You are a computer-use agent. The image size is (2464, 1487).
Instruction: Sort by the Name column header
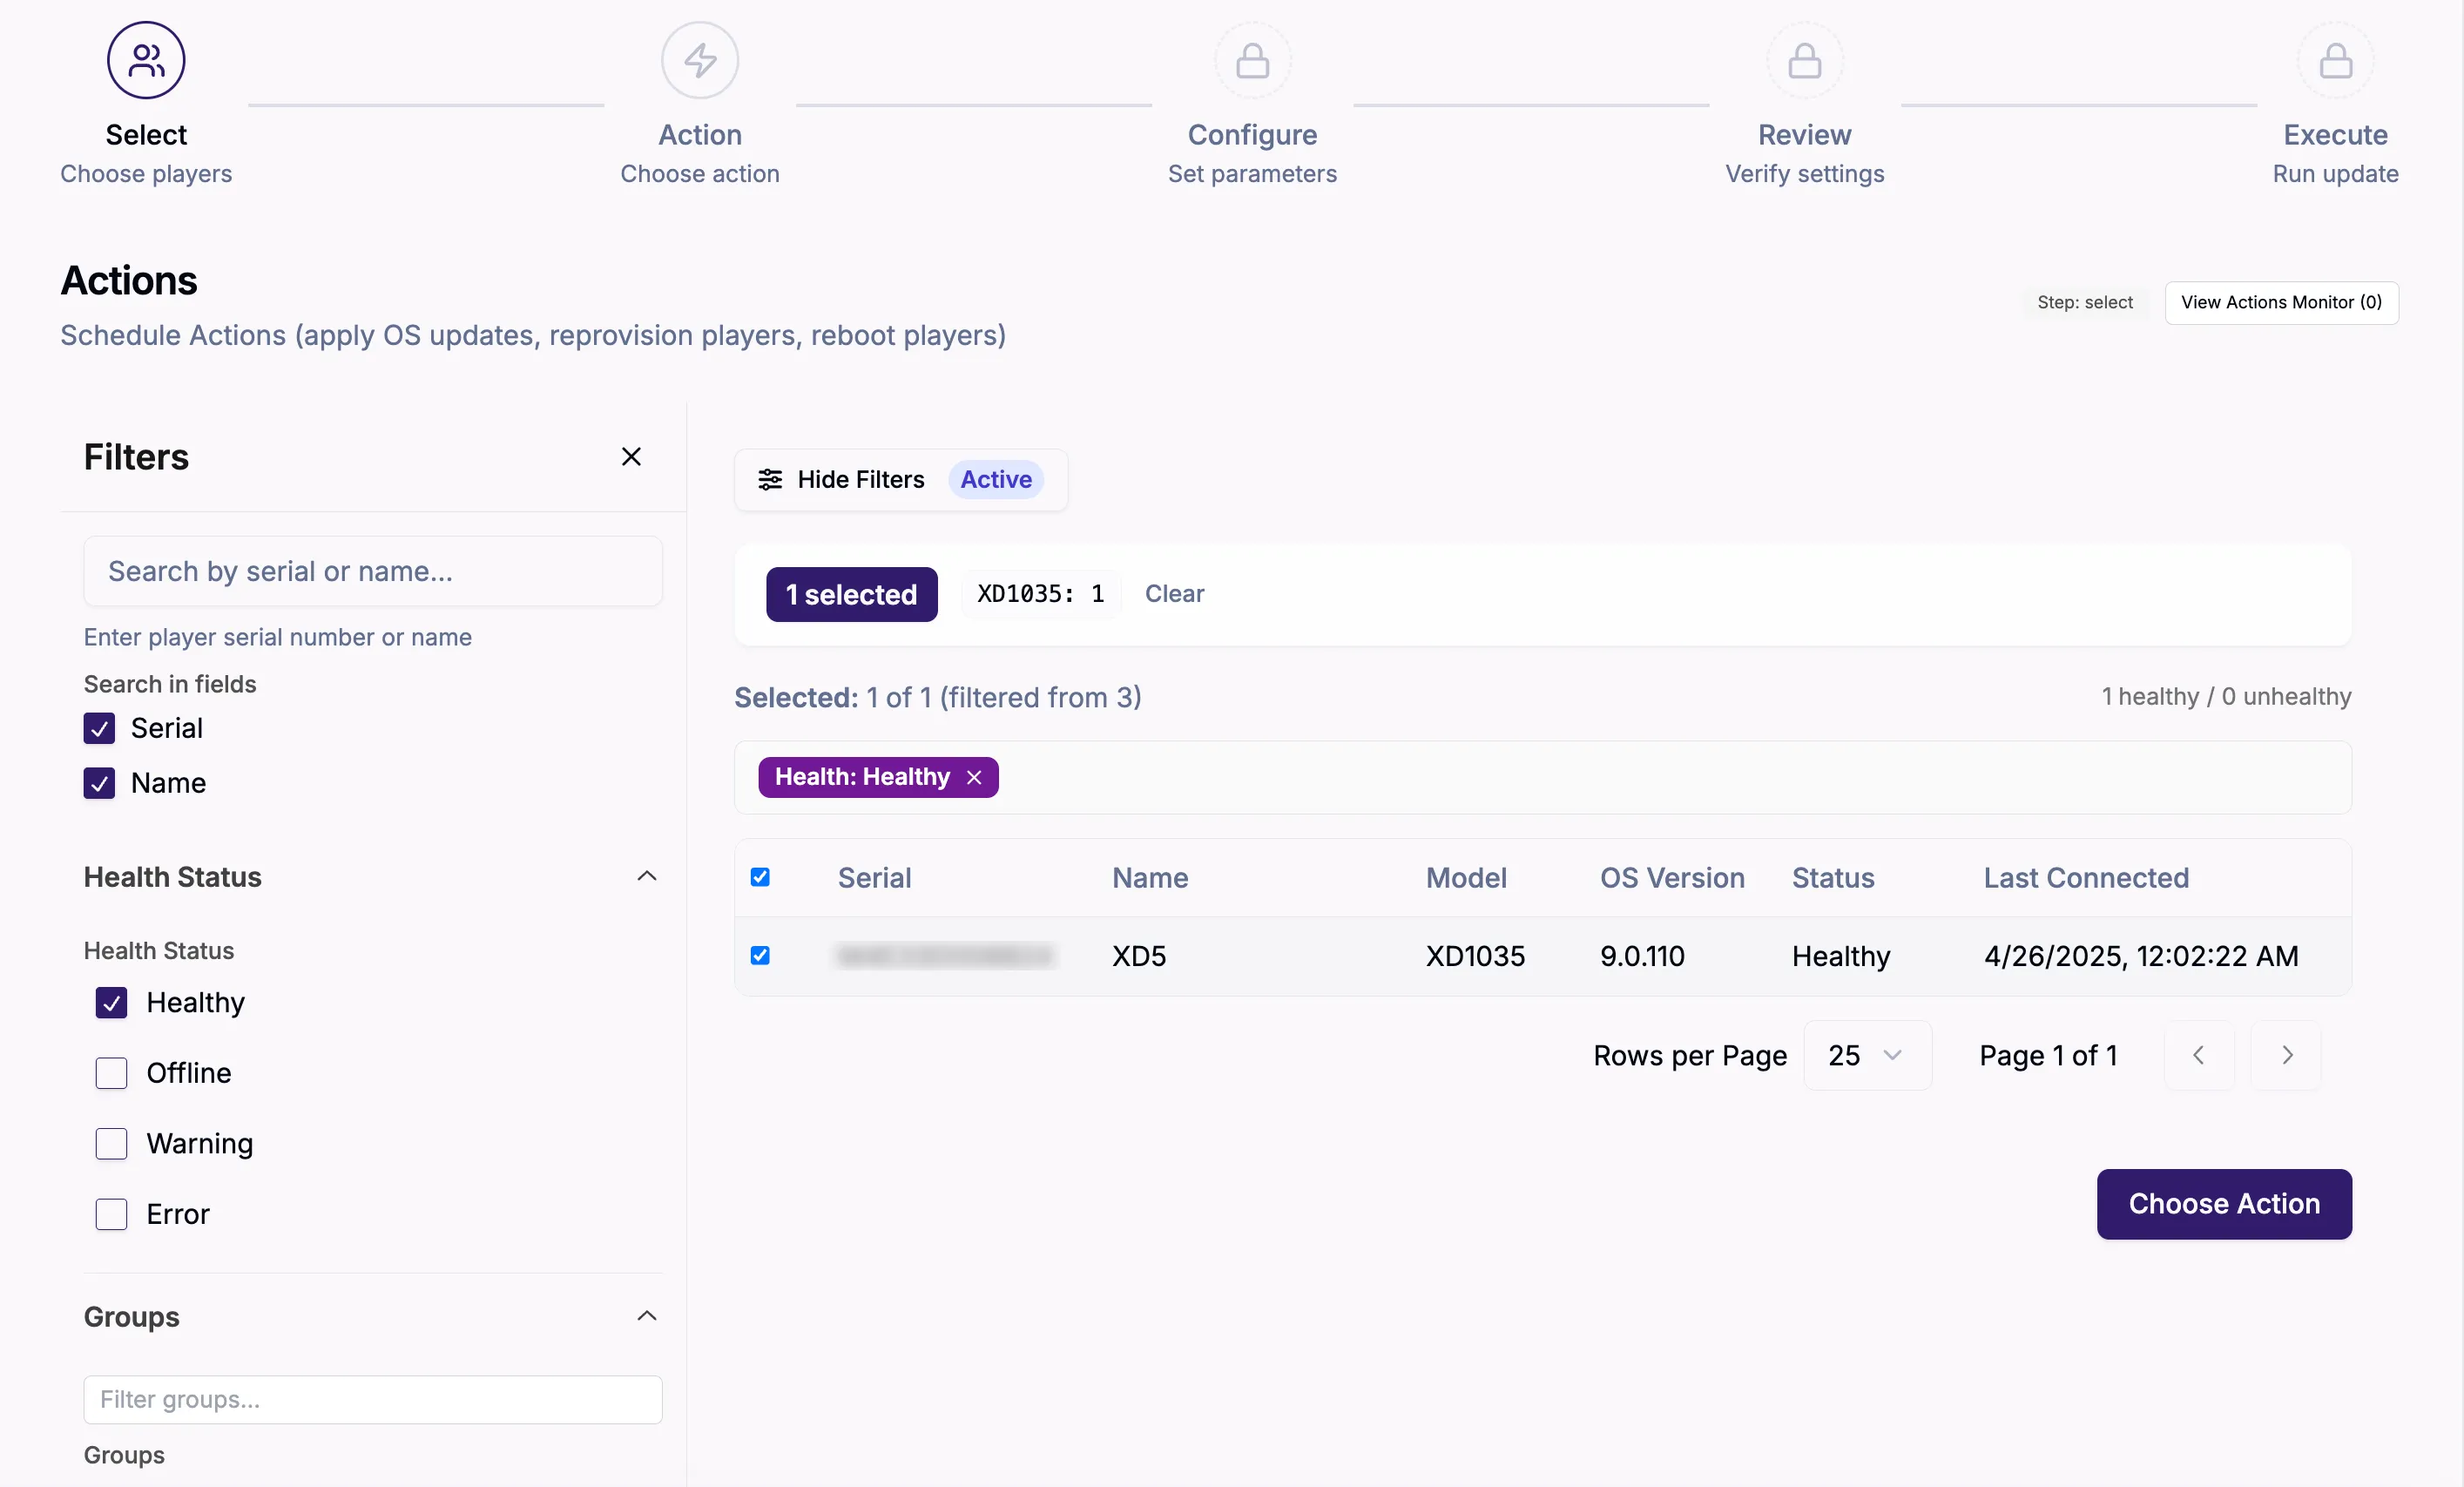coord(1150,877)
